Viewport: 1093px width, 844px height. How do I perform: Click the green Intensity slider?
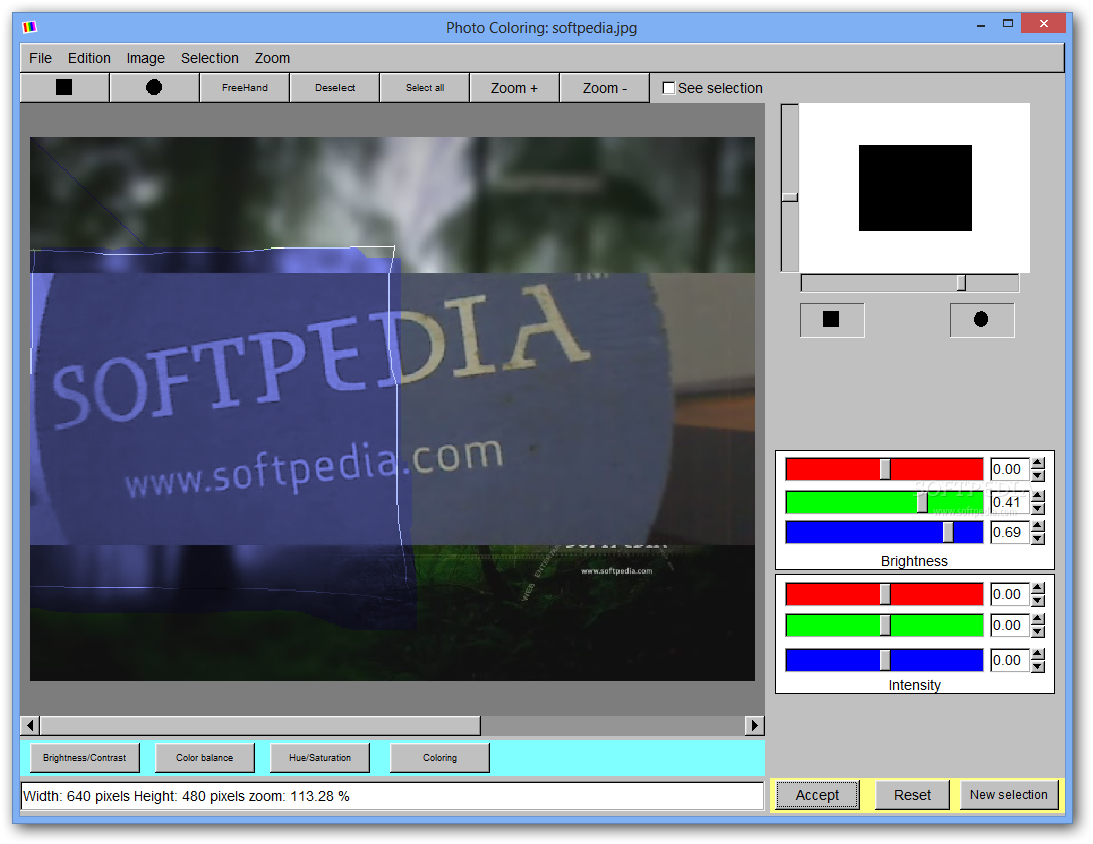884,626
